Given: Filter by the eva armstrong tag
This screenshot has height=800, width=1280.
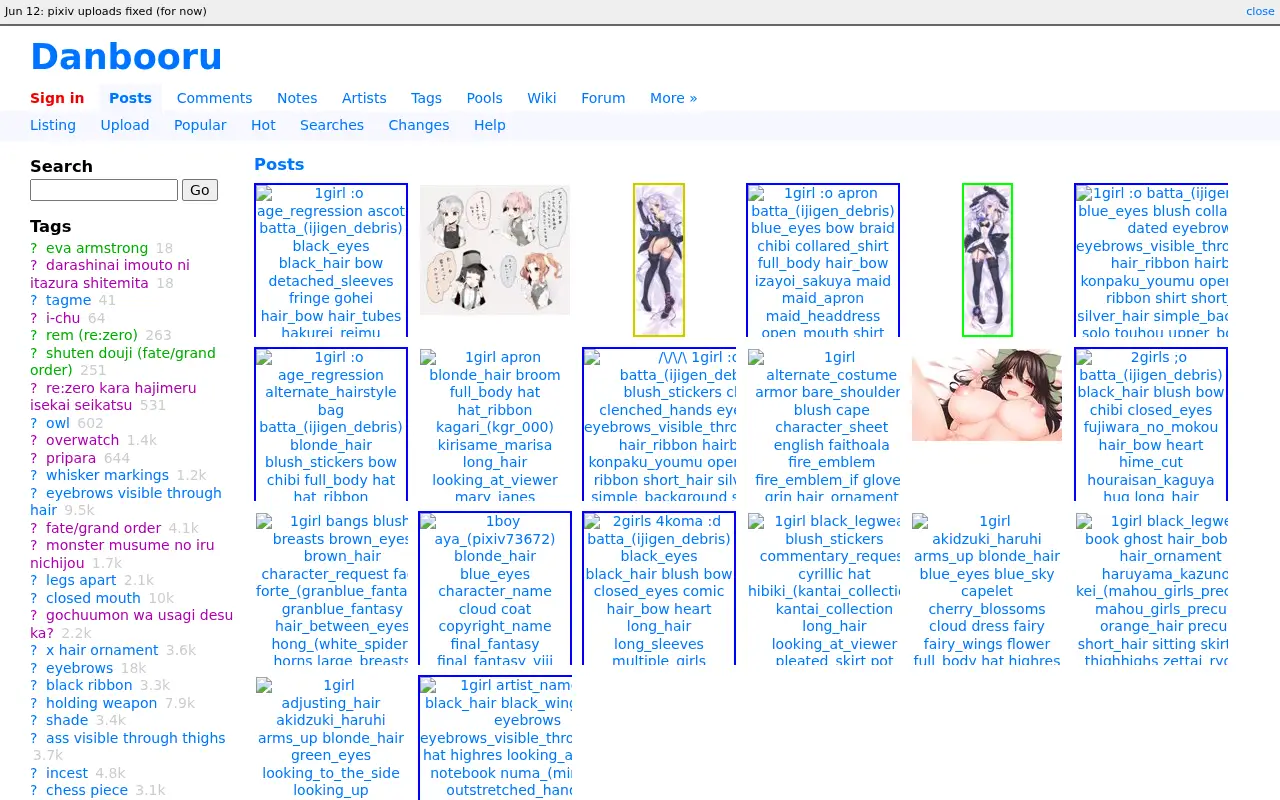Looking at the screenshot, I should (x=97, y=248).
